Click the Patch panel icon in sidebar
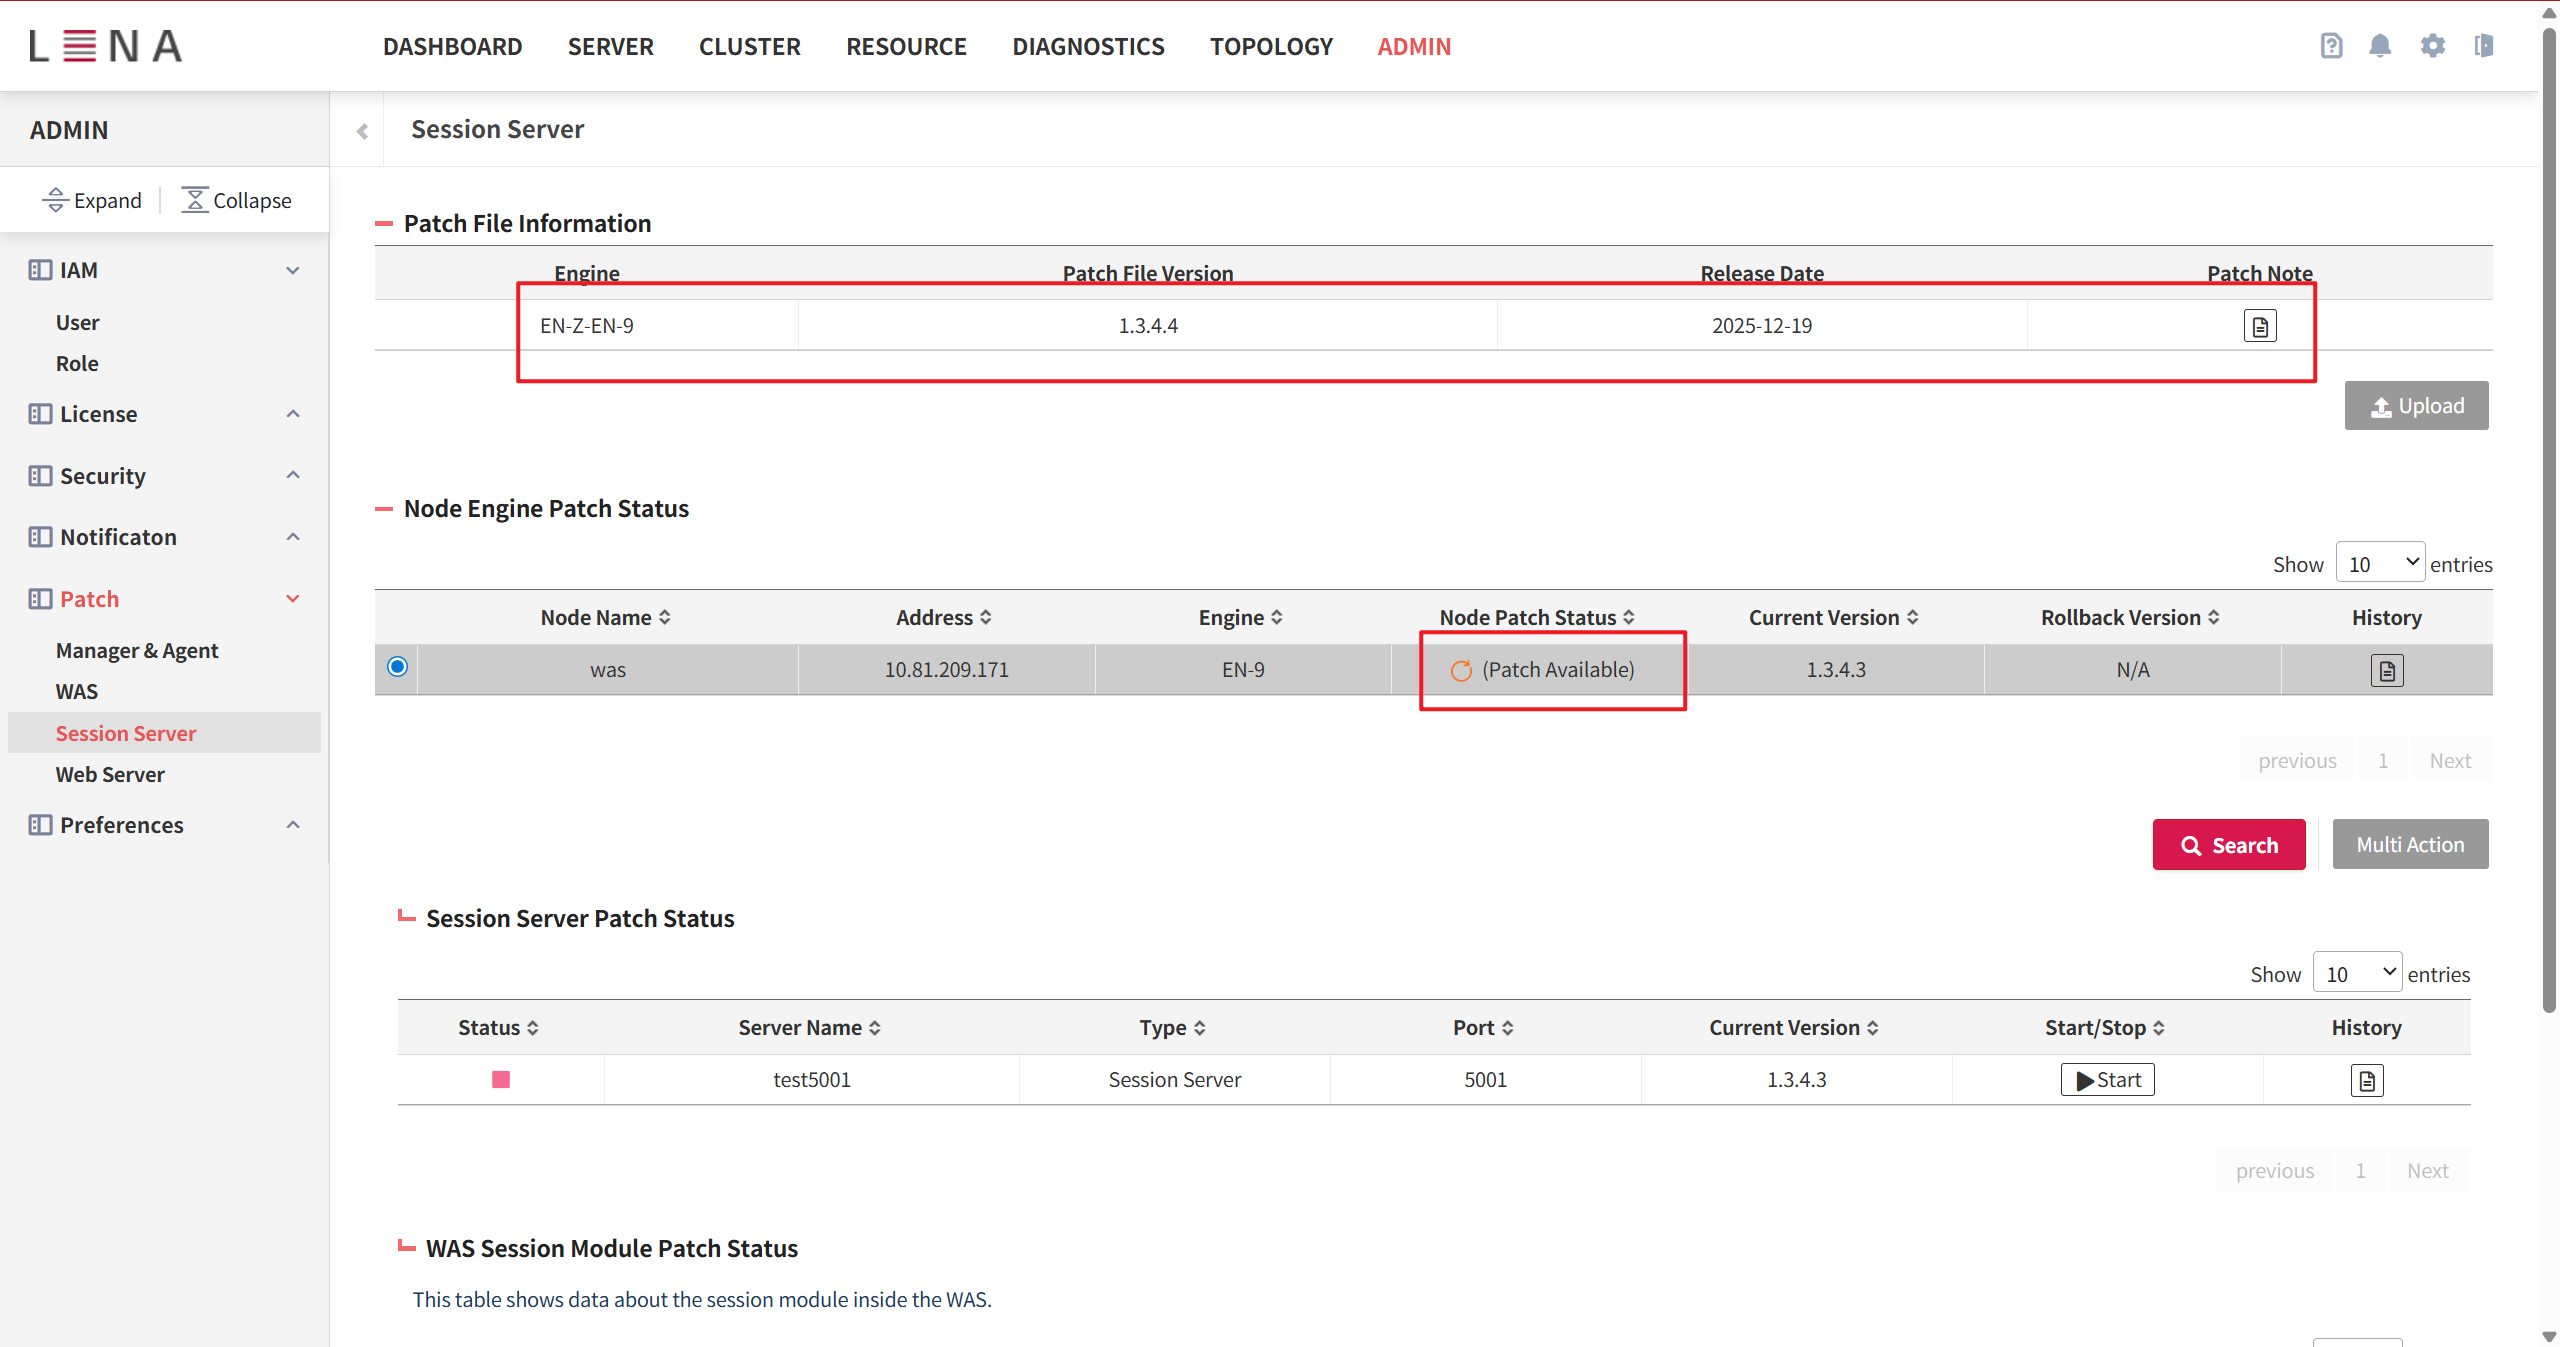This screenshot has width=2560, height=1347. (x=40, y=599)
